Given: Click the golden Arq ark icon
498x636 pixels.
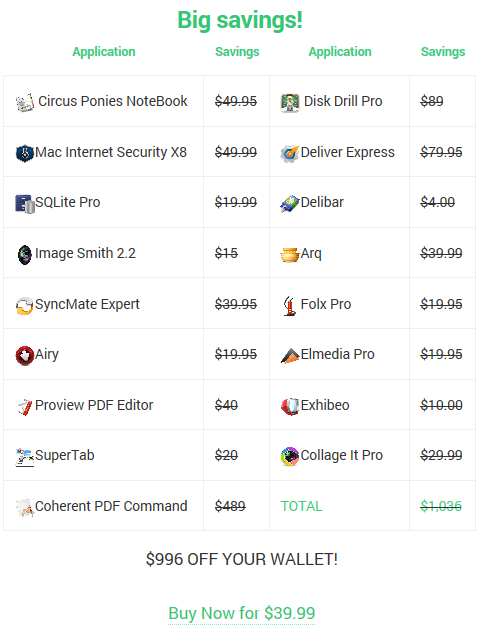Looking at the screenshot, I should (x=290, y=255).
